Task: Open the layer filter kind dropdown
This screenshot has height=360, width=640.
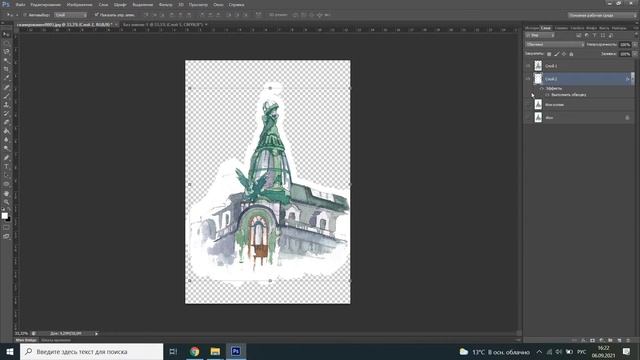Action: coord(540,36)
